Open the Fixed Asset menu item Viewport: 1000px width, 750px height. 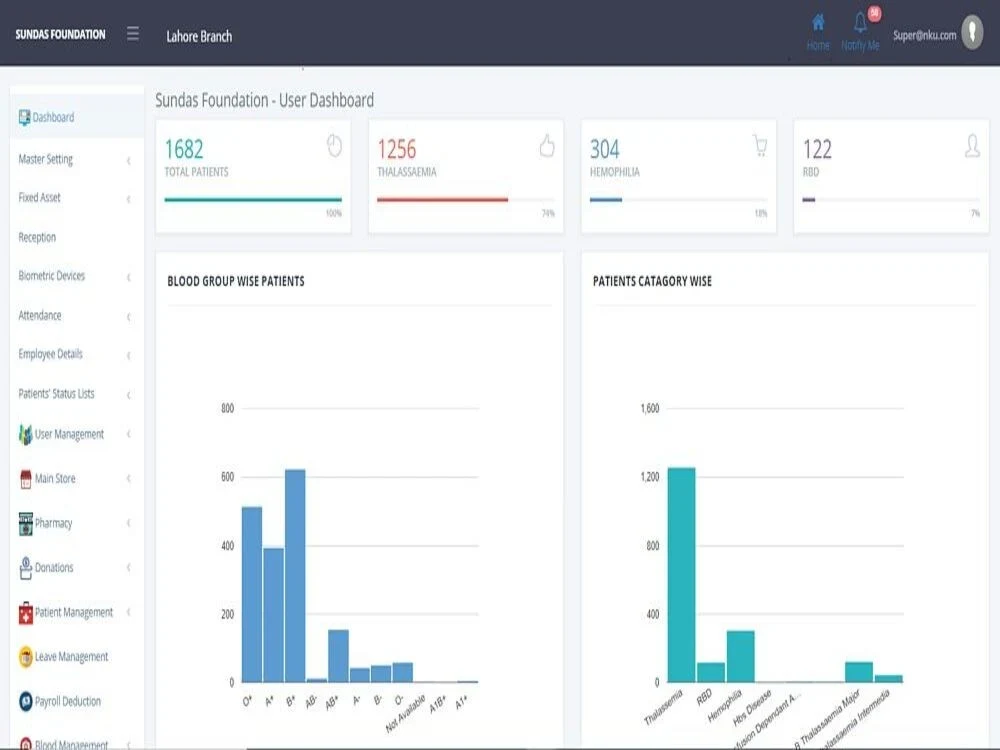coord(77,198)
